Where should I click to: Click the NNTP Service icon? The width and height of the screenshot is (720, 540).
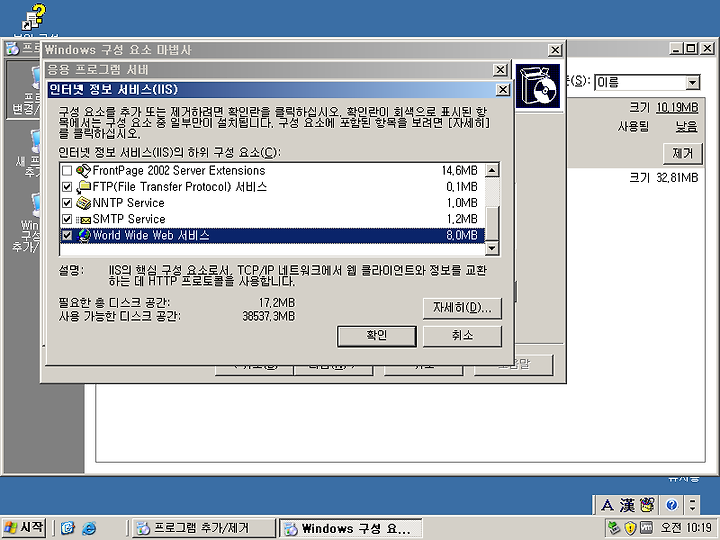pos(83,203)
